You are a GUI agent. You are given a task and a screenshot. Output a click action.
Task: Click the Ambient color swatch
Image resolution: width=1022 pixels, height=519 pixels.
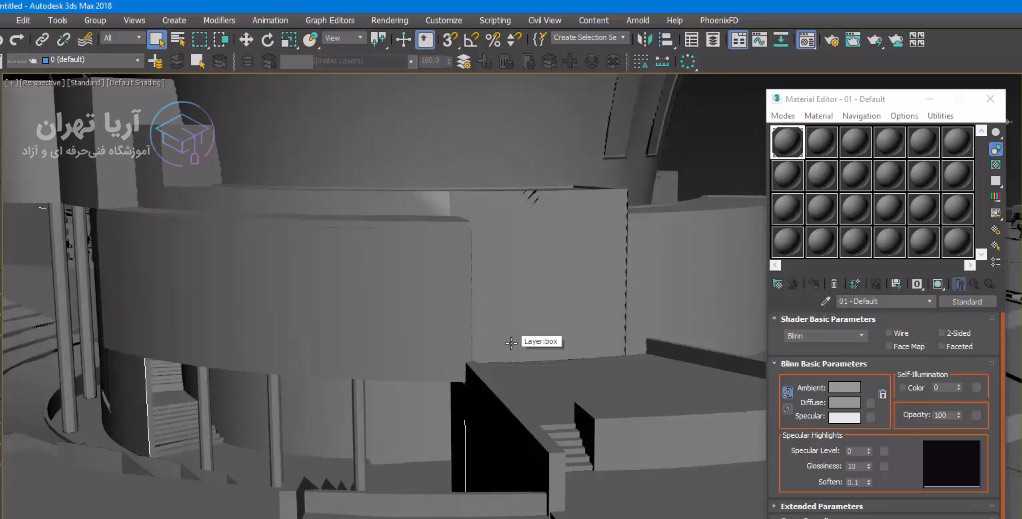pos(844,387)
